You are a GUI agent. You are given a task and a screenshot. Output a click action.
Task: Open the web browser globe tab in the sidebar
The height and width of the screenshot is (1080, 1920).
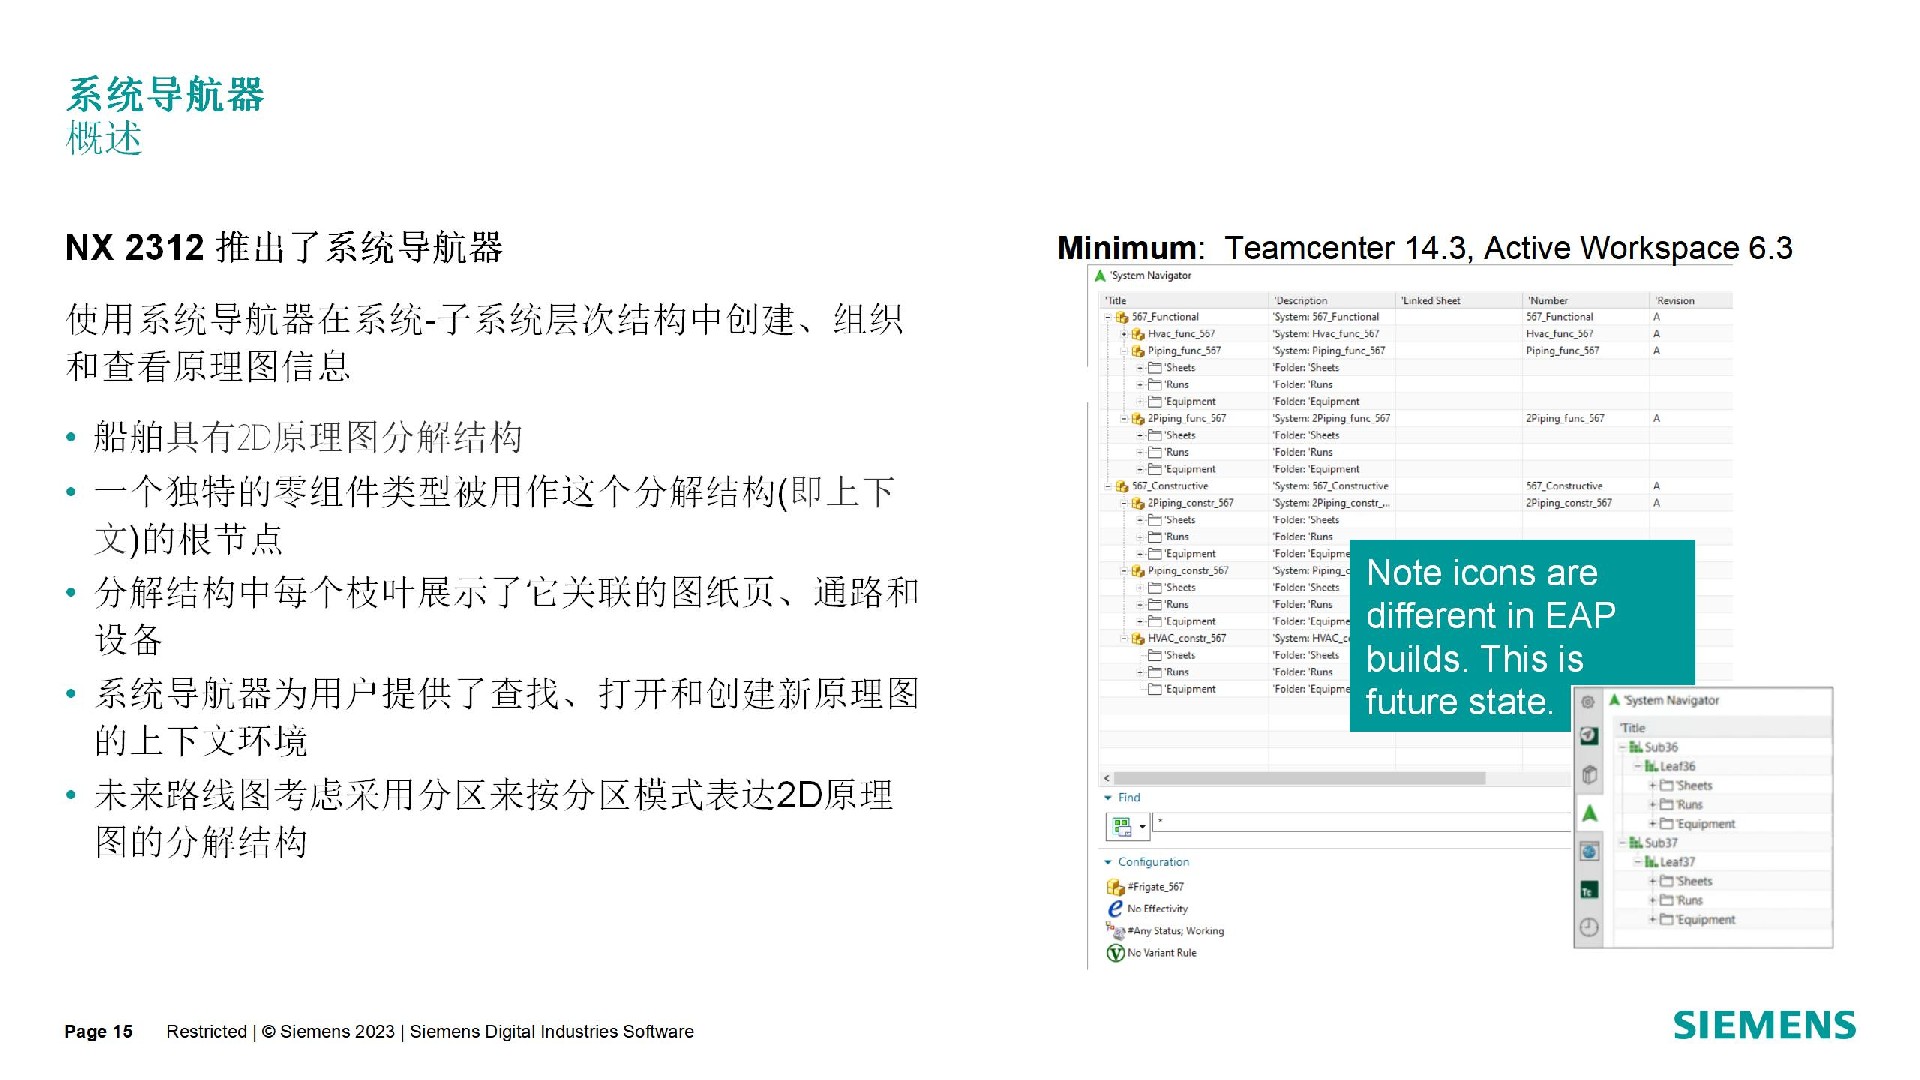click(x=1589, y=852)
